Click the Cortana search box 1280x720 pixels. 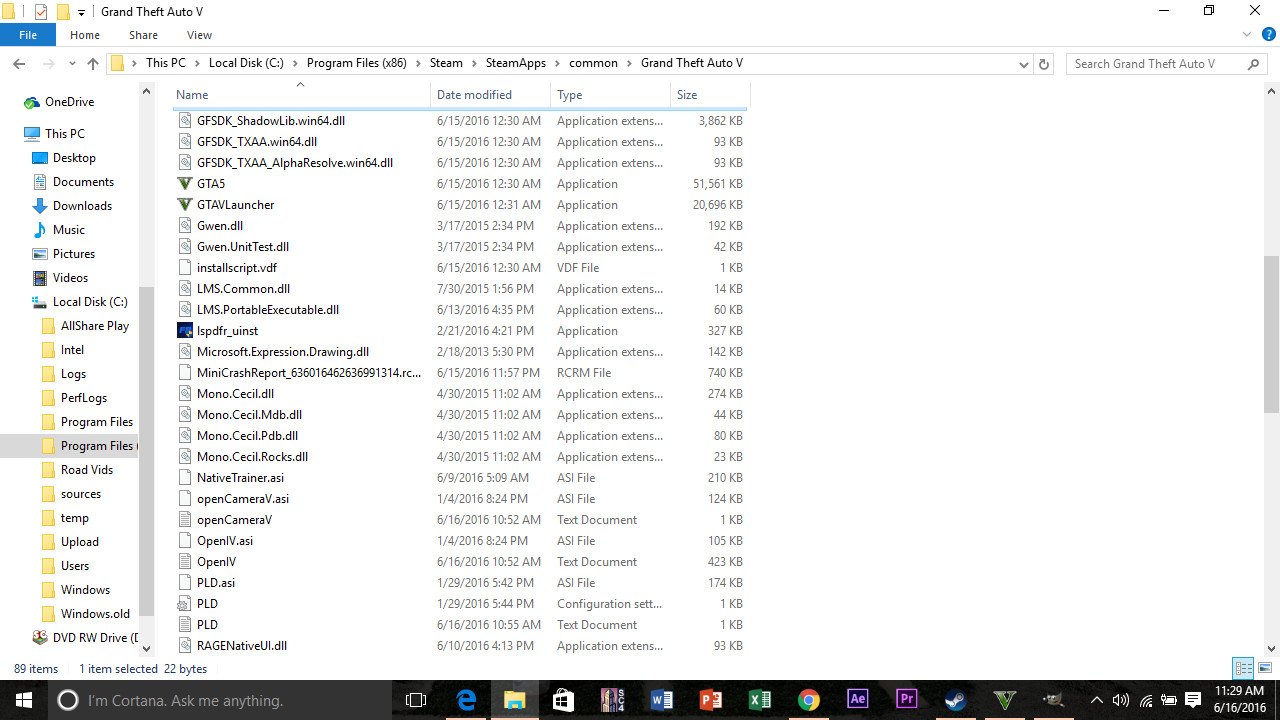pos(220,700)
